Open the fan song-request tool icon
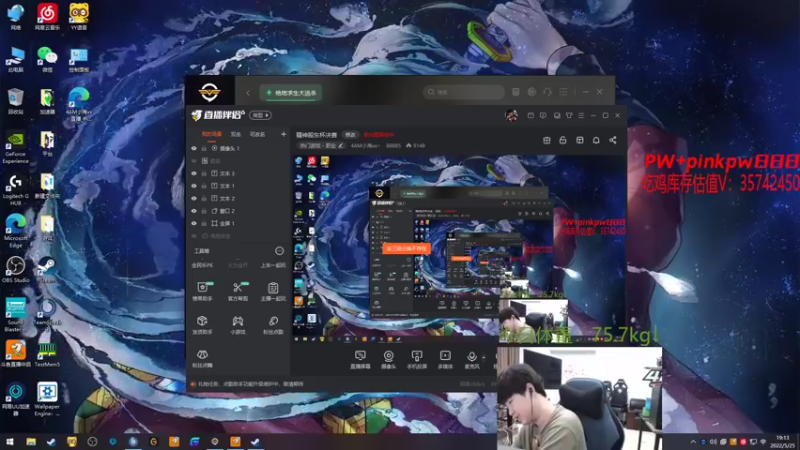Viewport: 800px width, 450px height. [x=273, y=324]
